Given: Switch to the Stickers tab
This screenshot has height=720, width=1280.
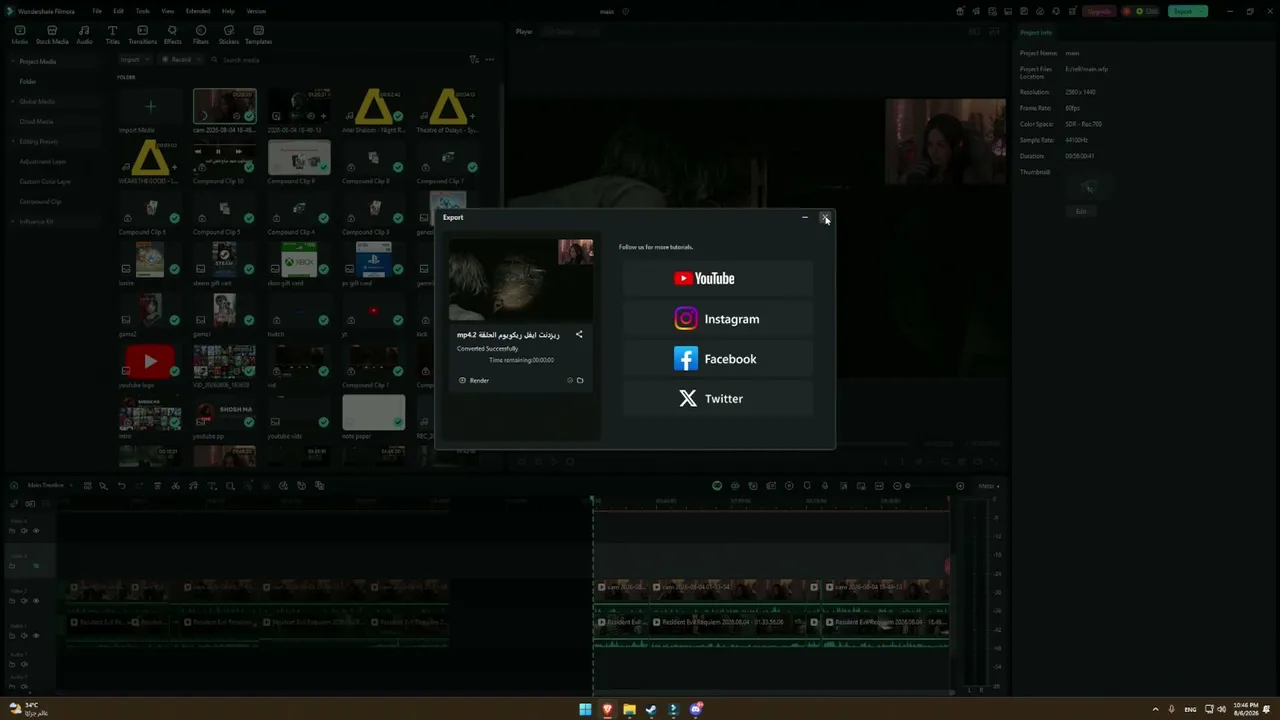Looking at the screenshot, I should [x=229, y=35].
